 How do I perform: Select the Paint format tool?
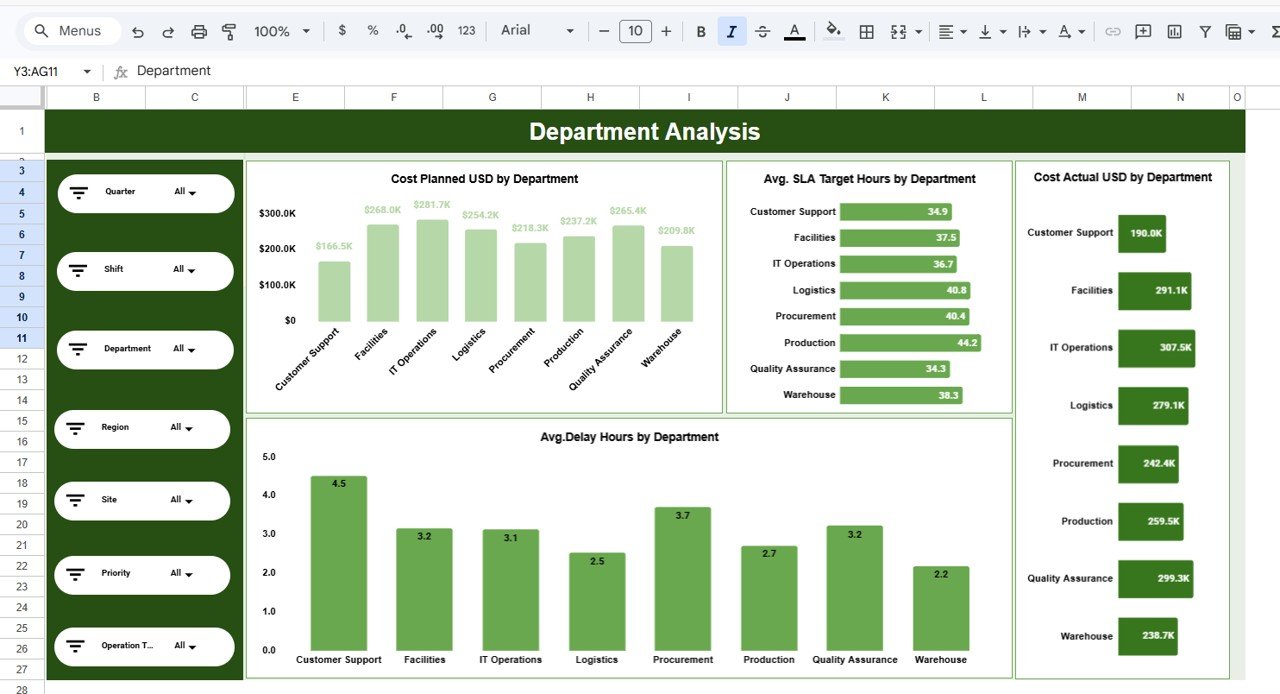[x=229, y=31]
